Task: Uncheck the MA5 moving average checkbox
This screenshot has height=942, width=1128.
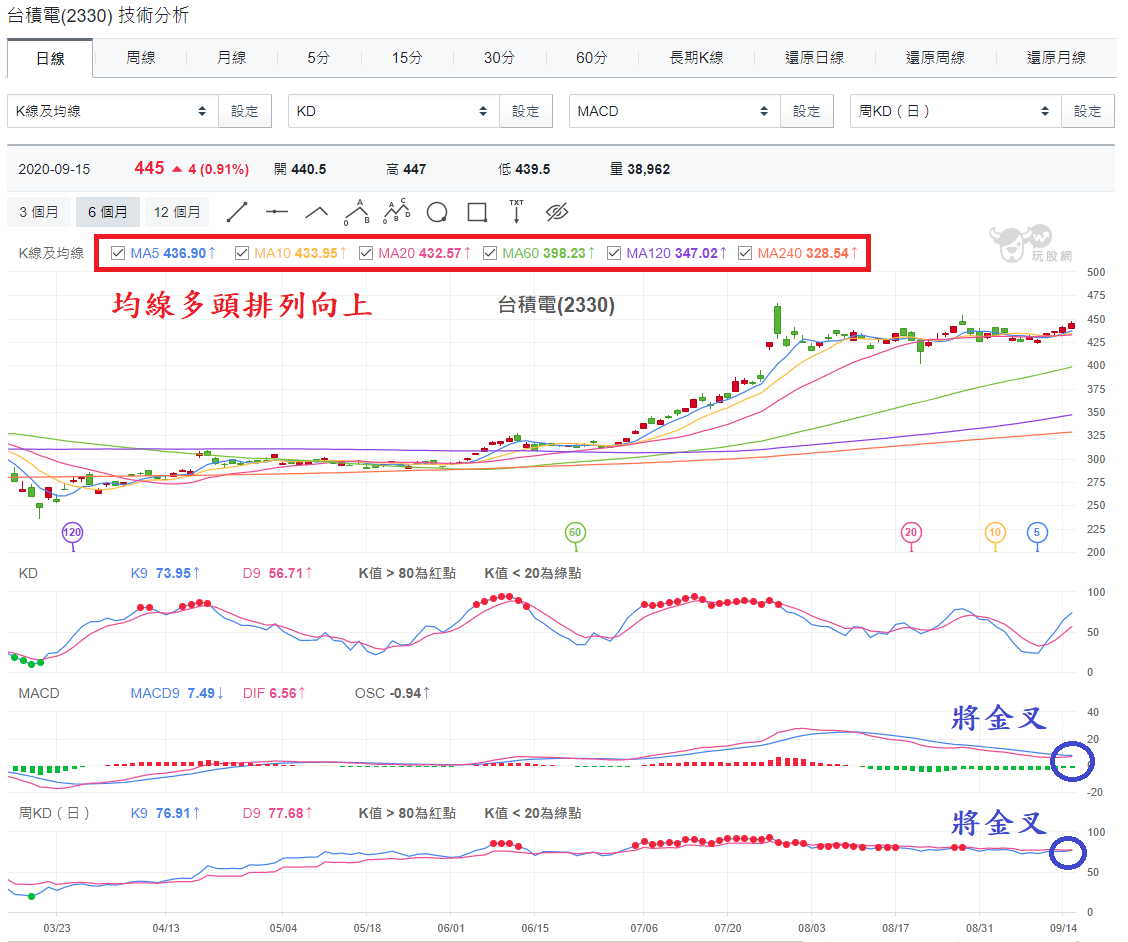Action: 118,253
